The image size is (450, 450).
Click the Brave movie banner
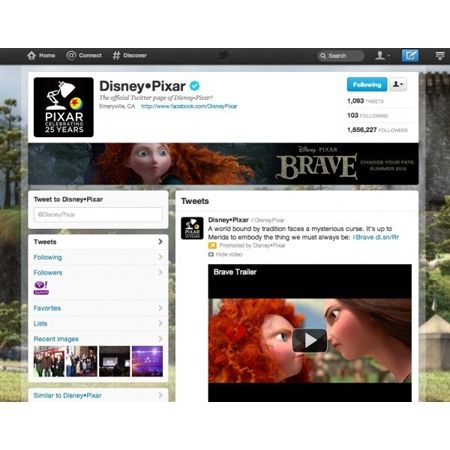pos(223,164)
